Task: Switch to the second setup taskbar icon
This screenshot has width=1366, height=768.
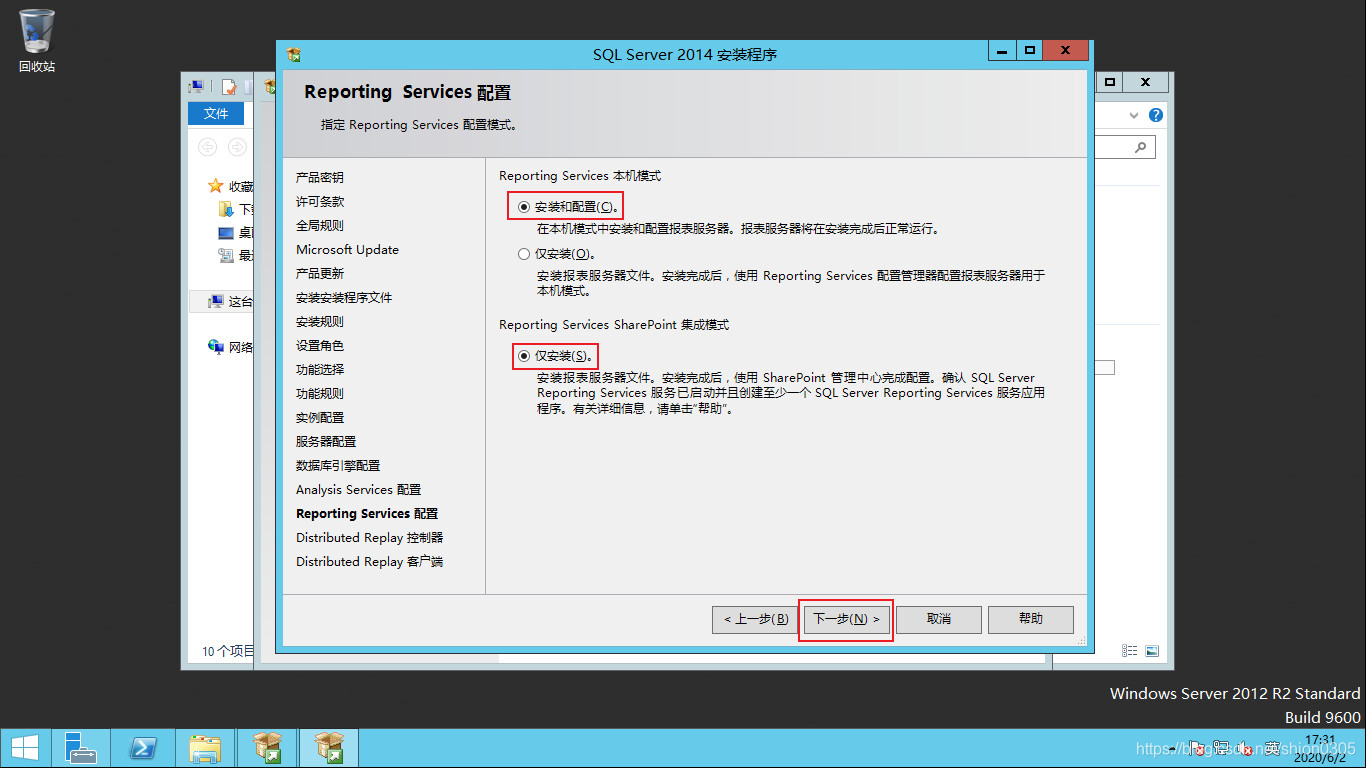Action: (328, 748)
